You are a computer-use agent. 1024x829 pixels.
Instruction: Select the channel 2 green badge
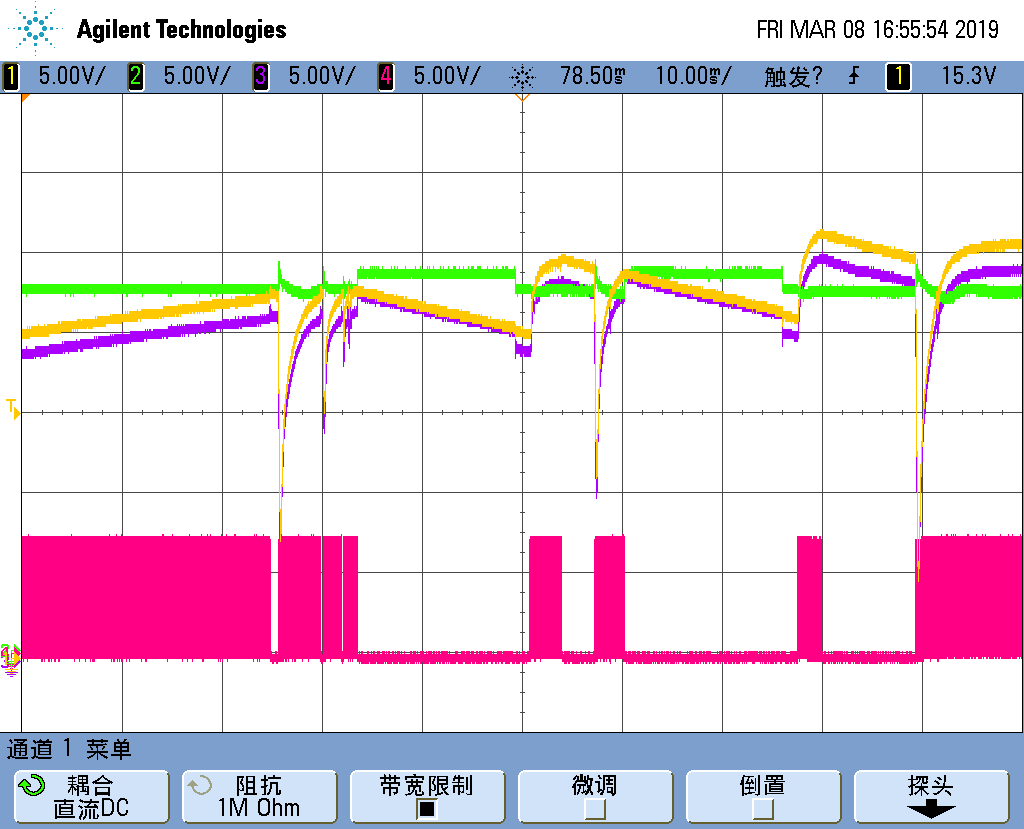coord(136,76)
